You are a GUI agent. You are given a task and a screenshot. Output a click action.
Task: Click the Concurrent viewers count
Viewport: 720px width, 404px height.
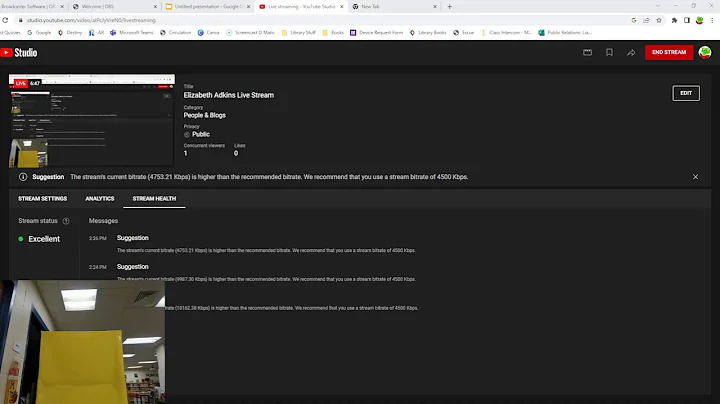click(x=186, y=153)
